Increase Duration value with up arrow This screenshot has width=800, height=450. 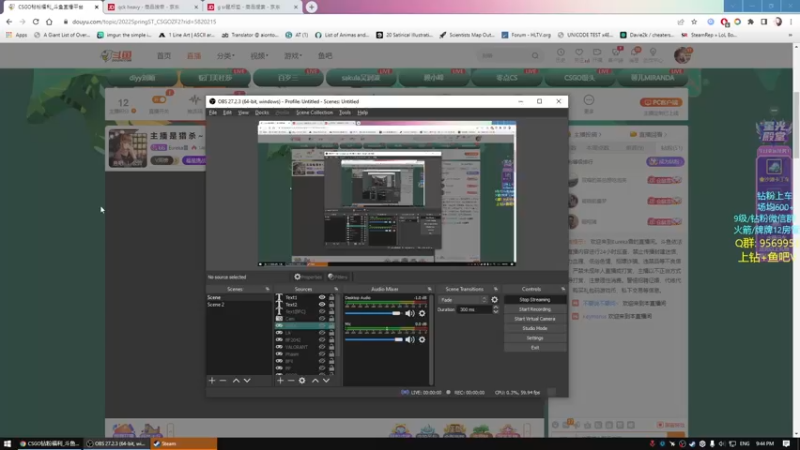[x=495, y=308]
